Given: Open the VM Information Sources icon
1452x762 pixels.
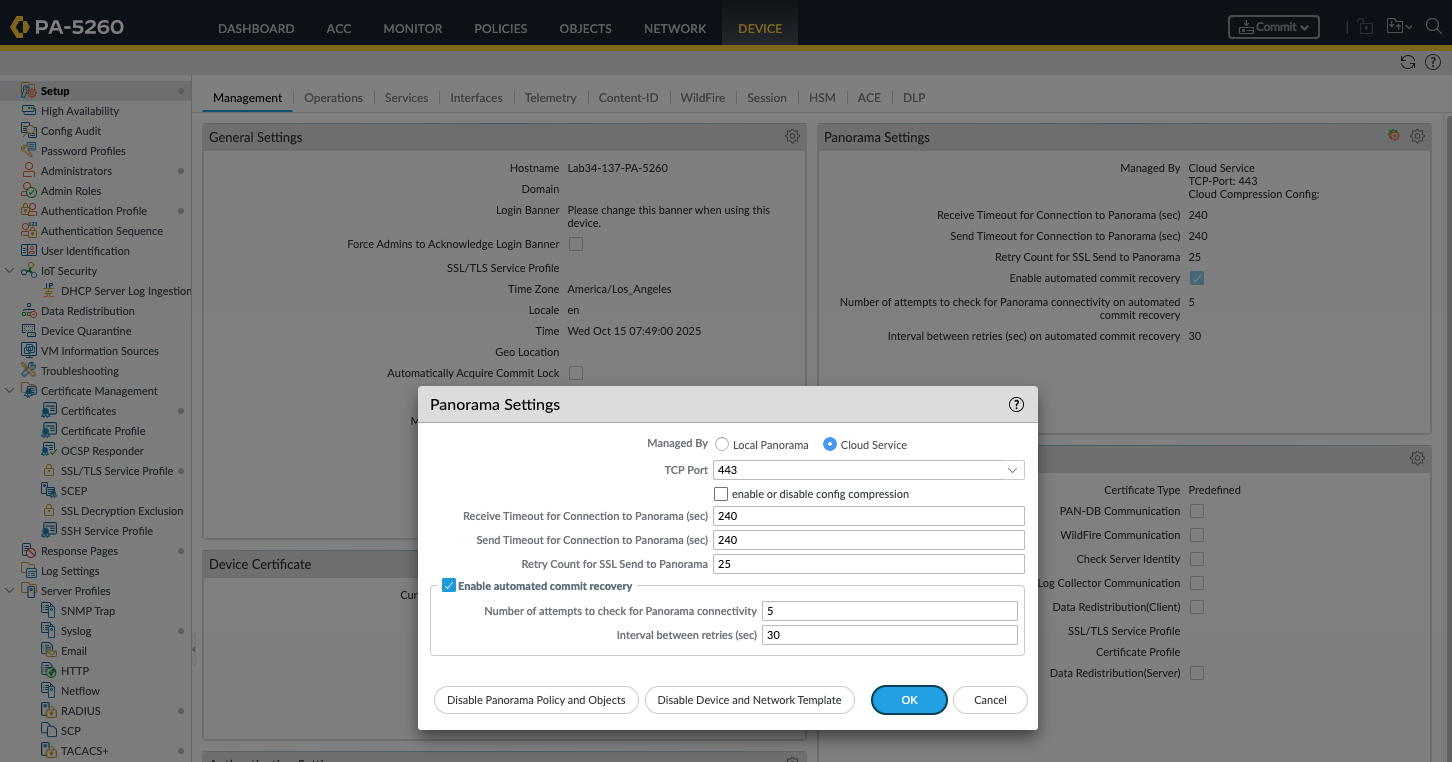Looking at the screenshot, I should click(x=29, y=351).
